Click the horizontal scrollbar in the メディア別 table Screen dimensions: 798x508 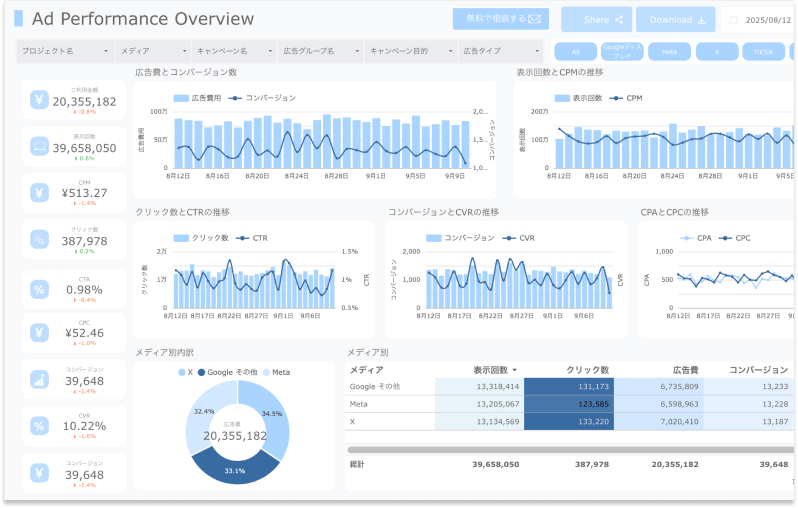560,450
